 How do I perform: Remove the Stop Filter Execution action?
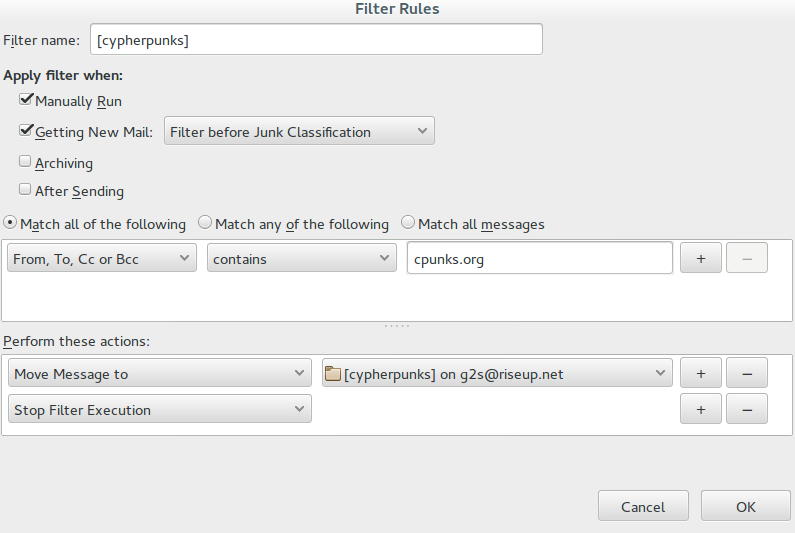coord(746,409)
